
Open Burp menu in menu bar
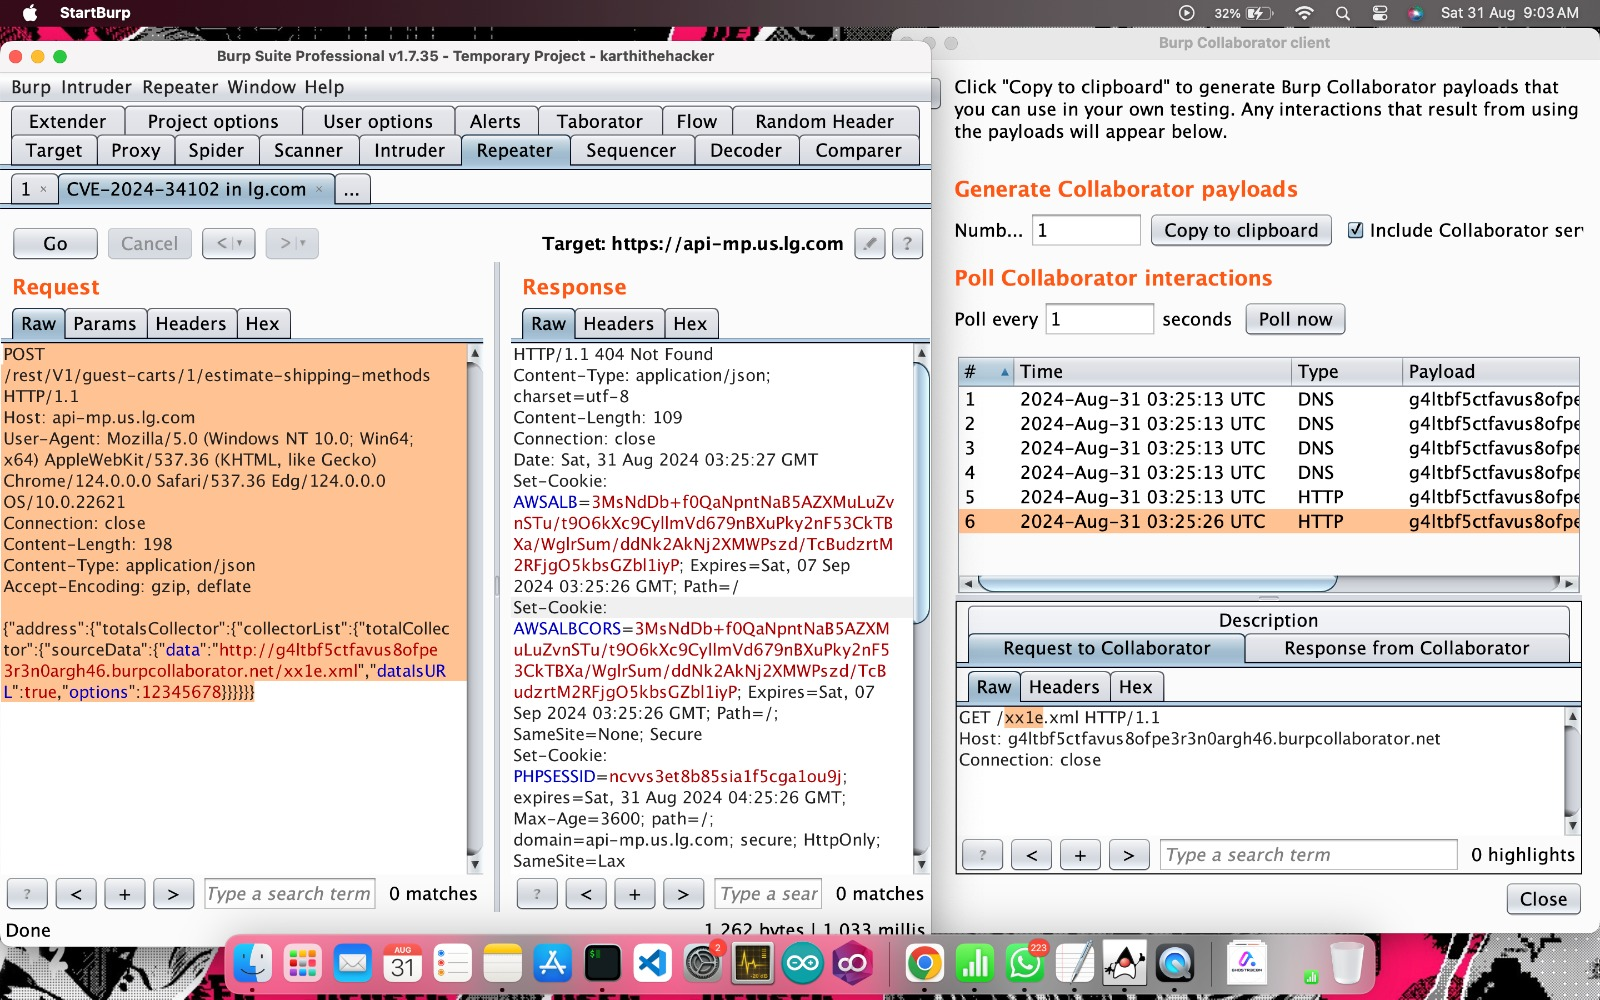(31, 87)
